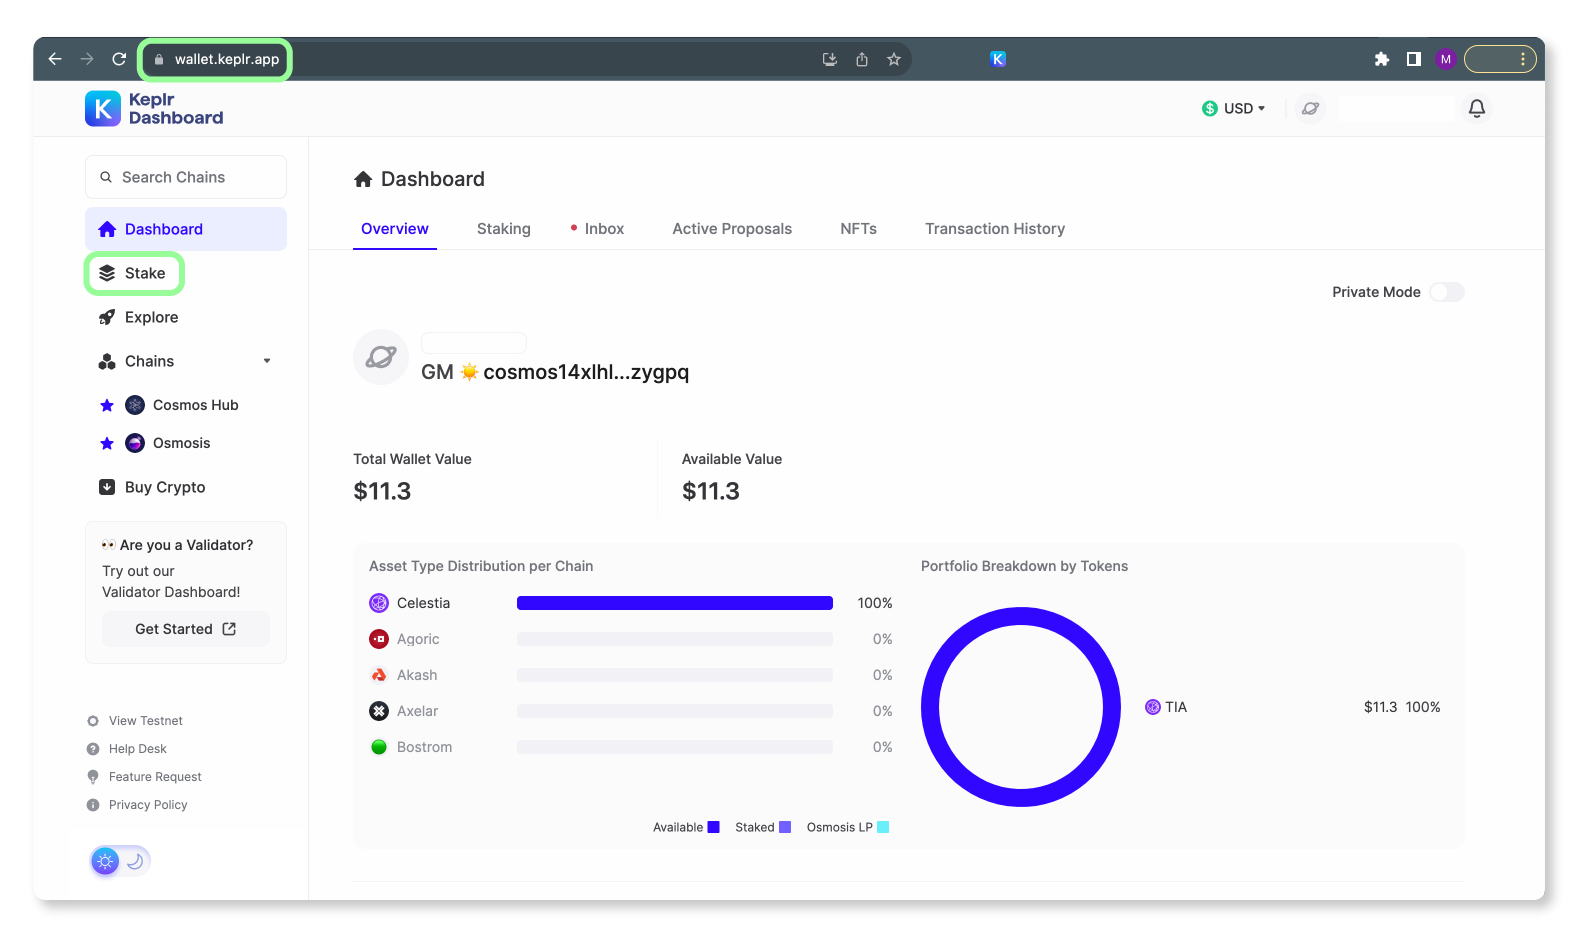Click the Search Chains field

(186, 177)
